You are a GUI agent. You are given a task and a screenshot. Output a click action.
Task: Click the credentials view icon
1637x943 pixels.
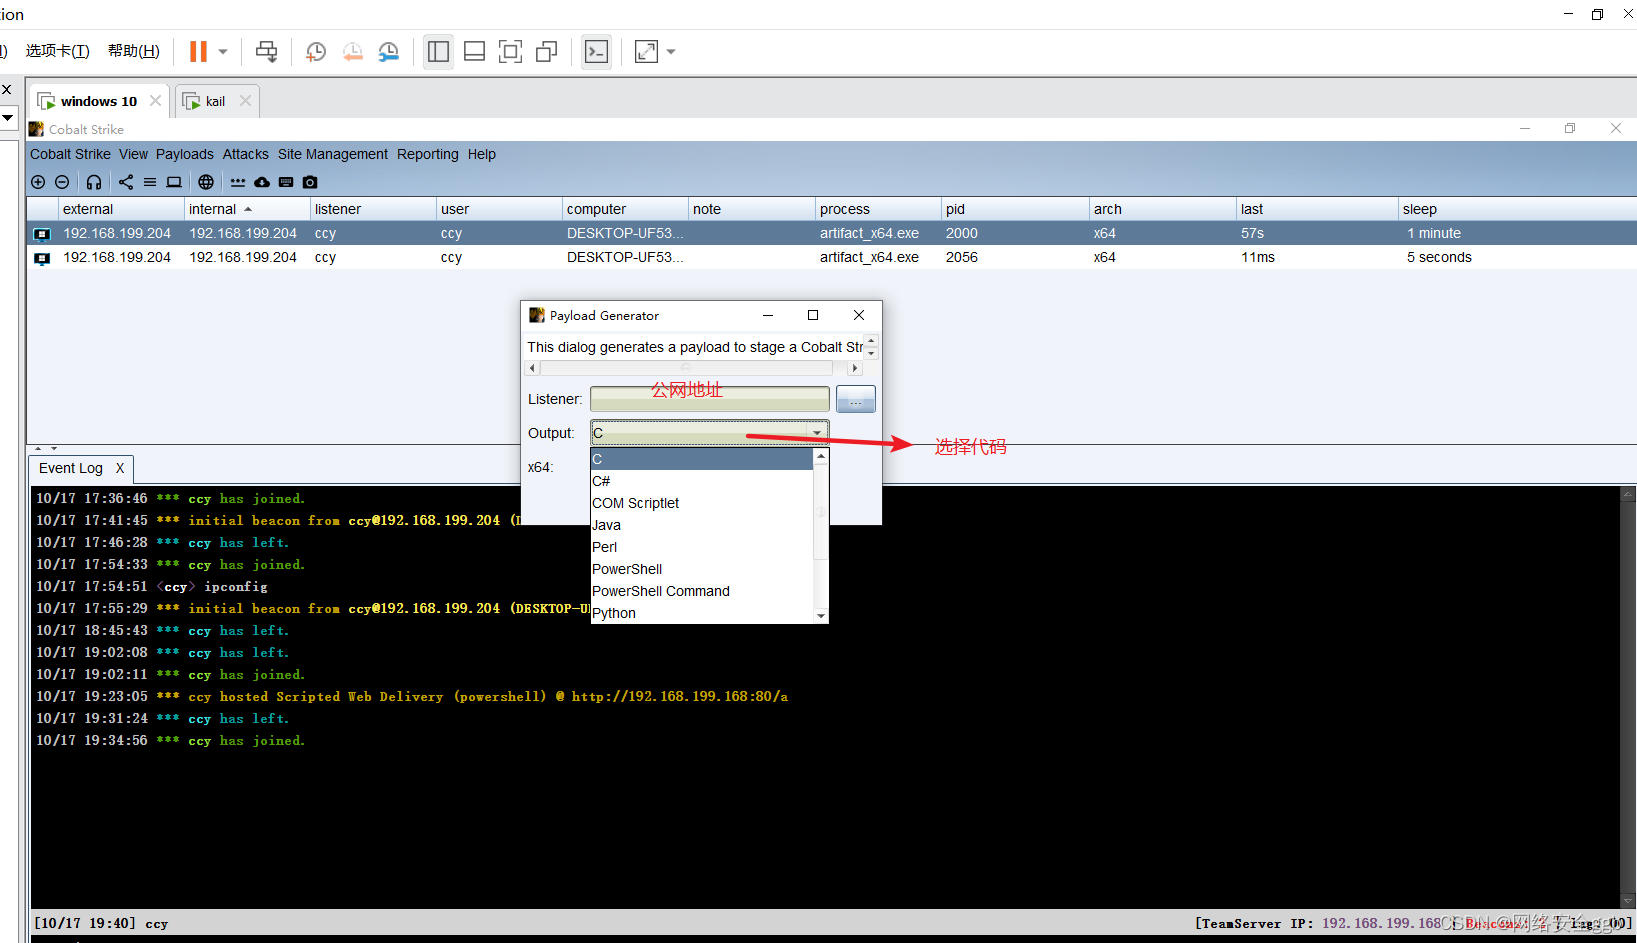point(238,182)
